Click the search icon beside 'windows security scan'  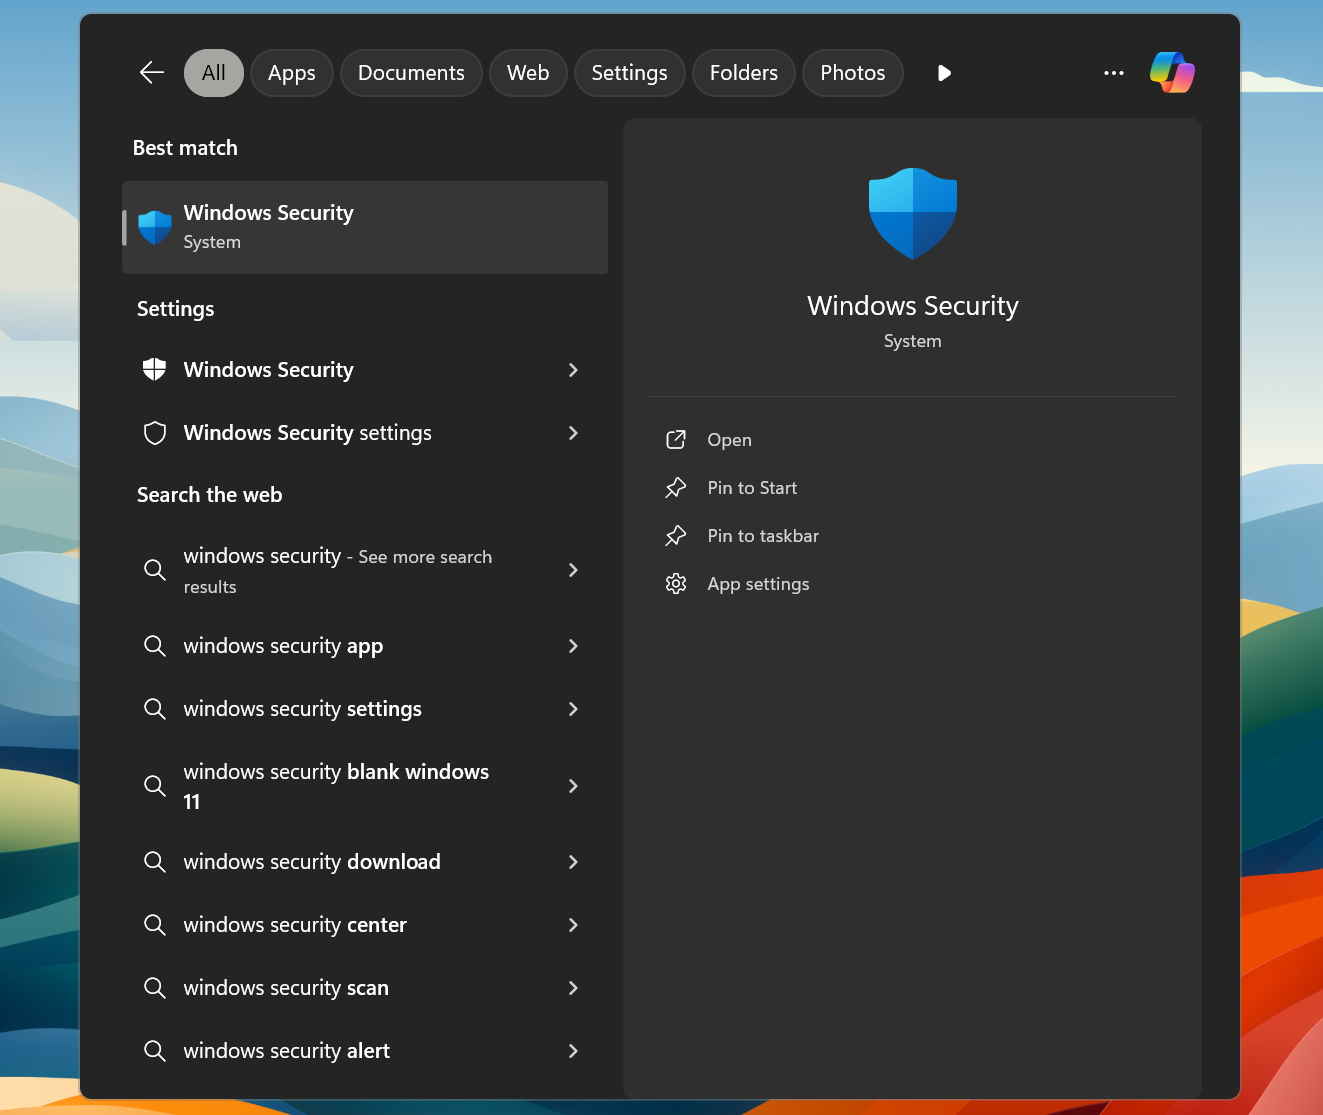coord(154,988)
